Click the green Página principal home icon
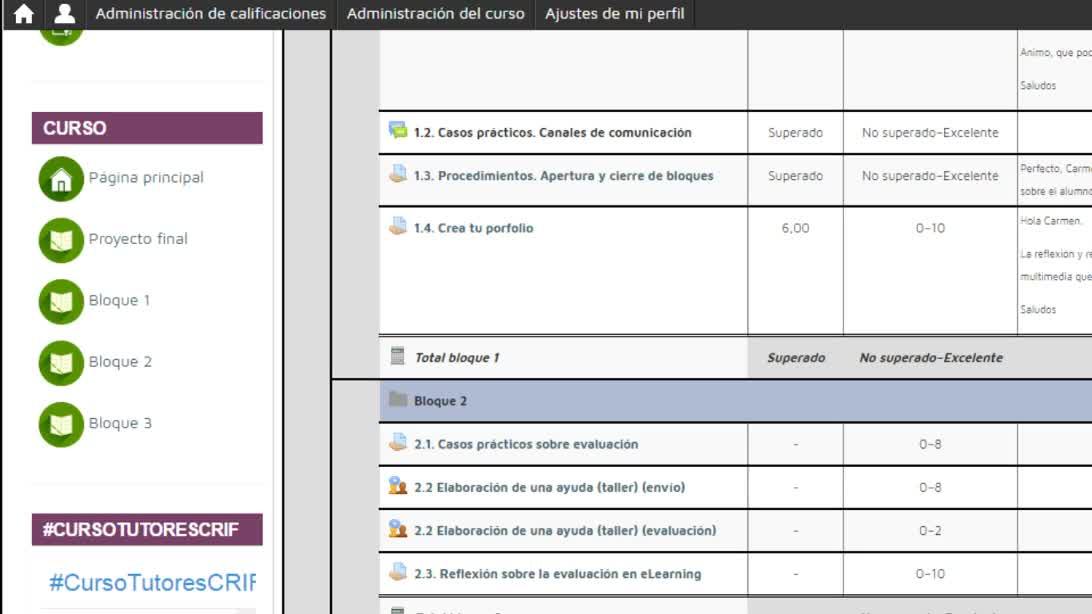 click(x=61, y=179)
